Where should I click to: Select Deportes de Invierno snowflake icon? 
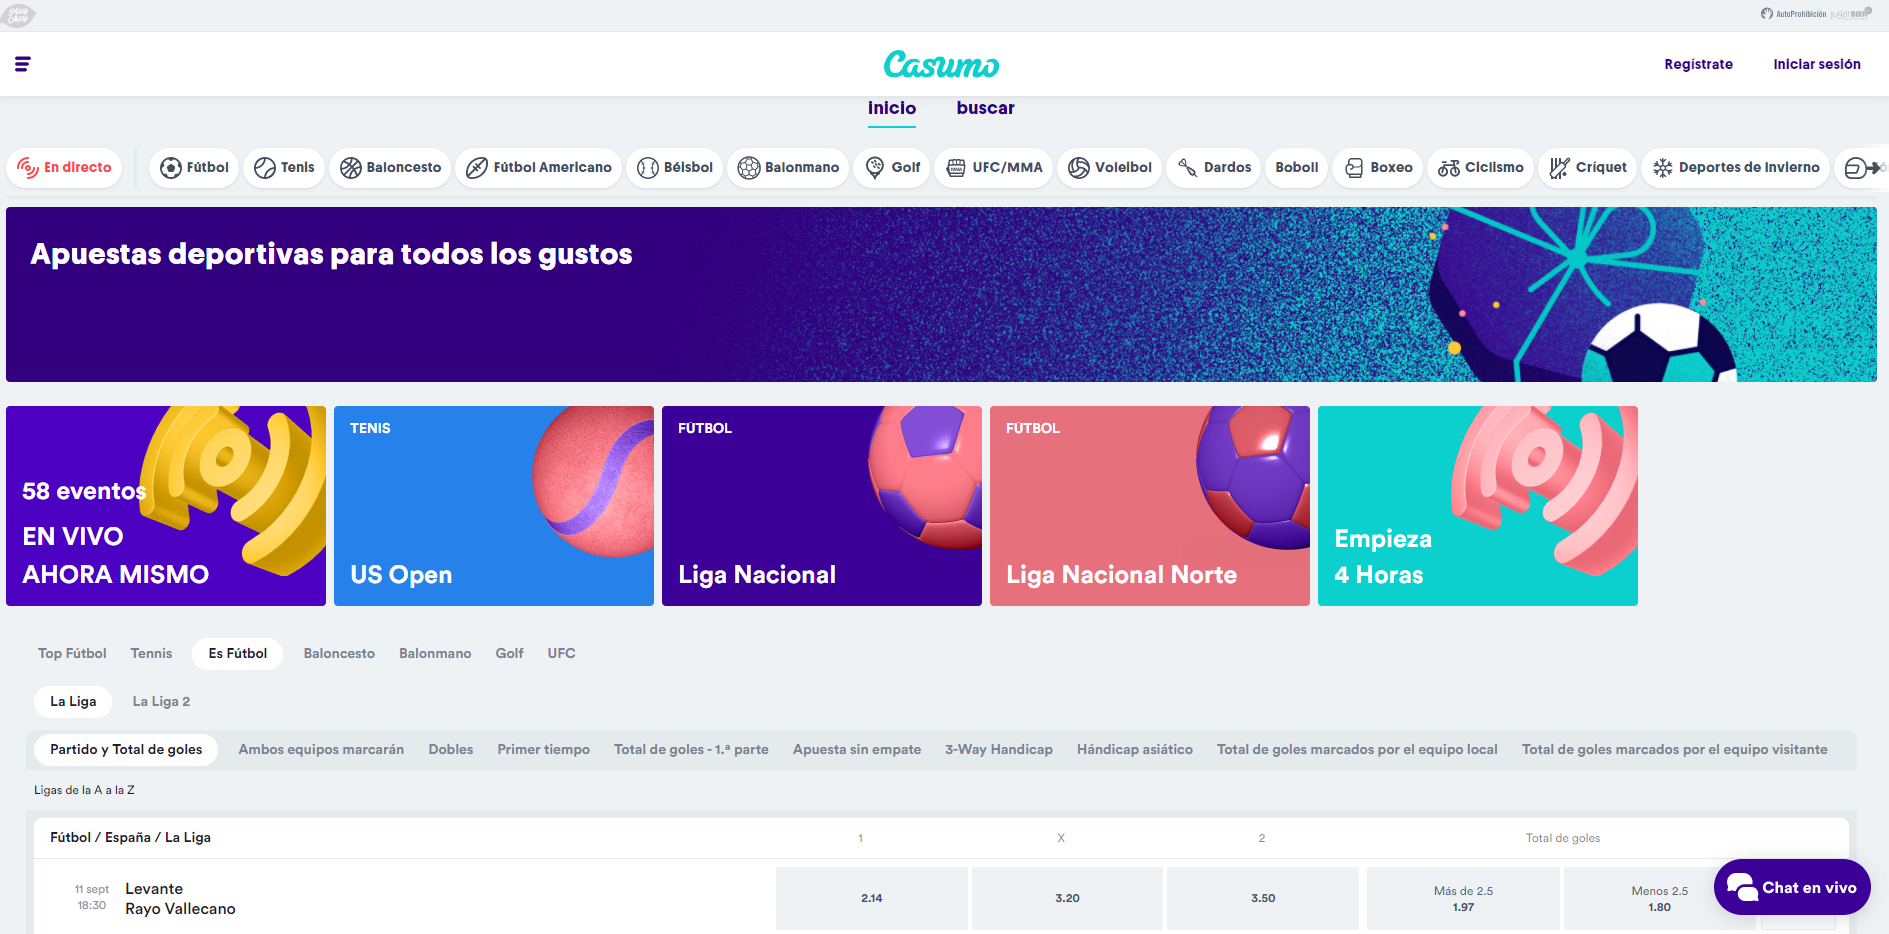[x=1663, y=168]
